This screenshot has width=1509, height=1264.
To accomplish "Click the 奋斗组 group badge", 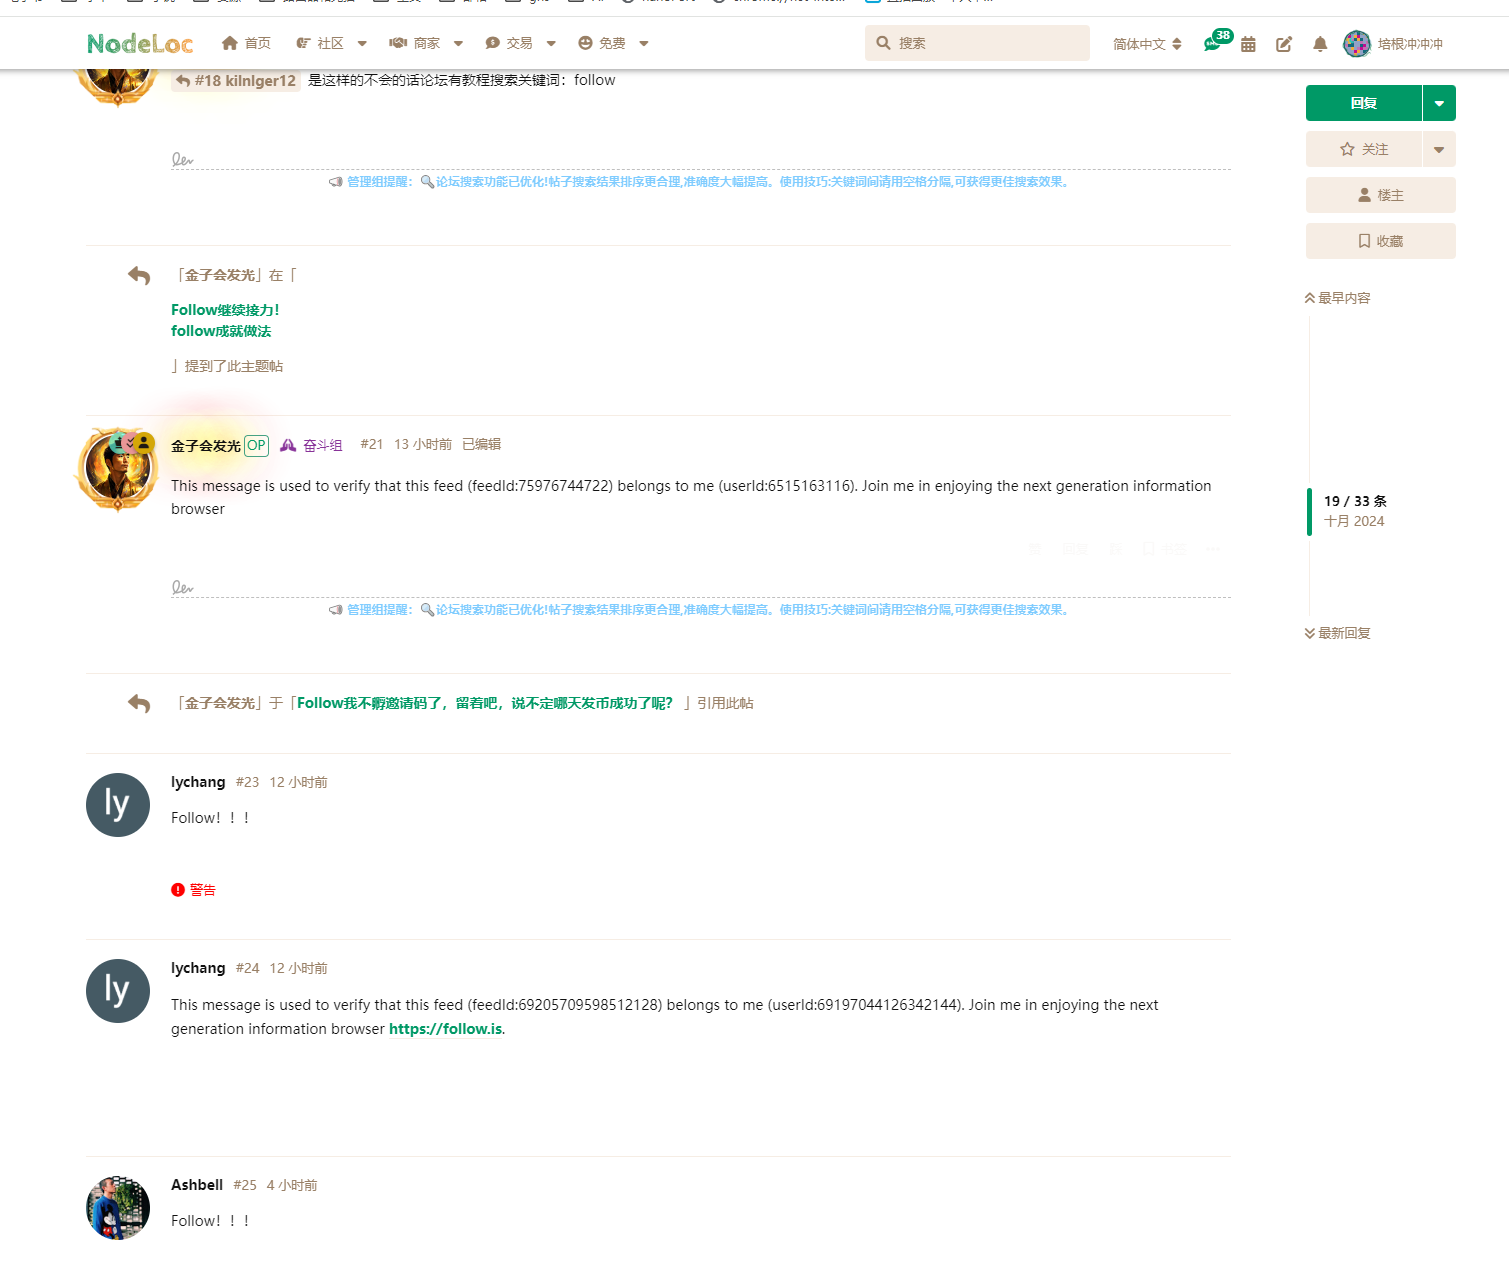I will [311, 446].
